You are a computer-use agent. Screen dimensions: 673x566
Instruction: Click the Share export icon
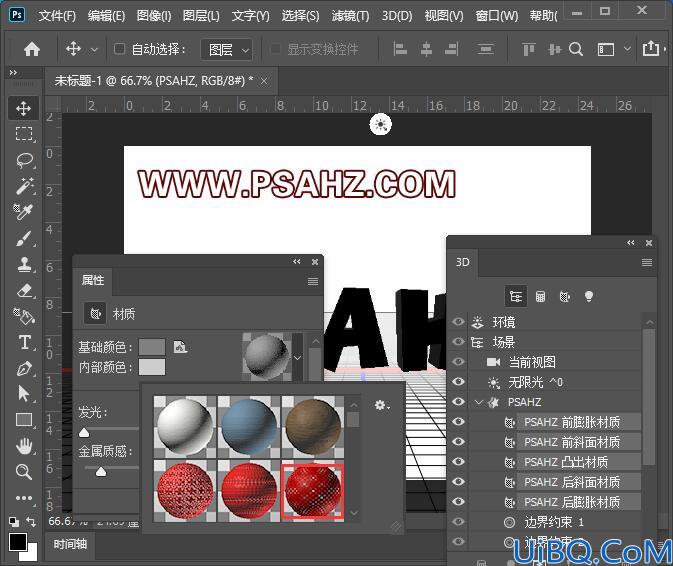coord(651,48)
